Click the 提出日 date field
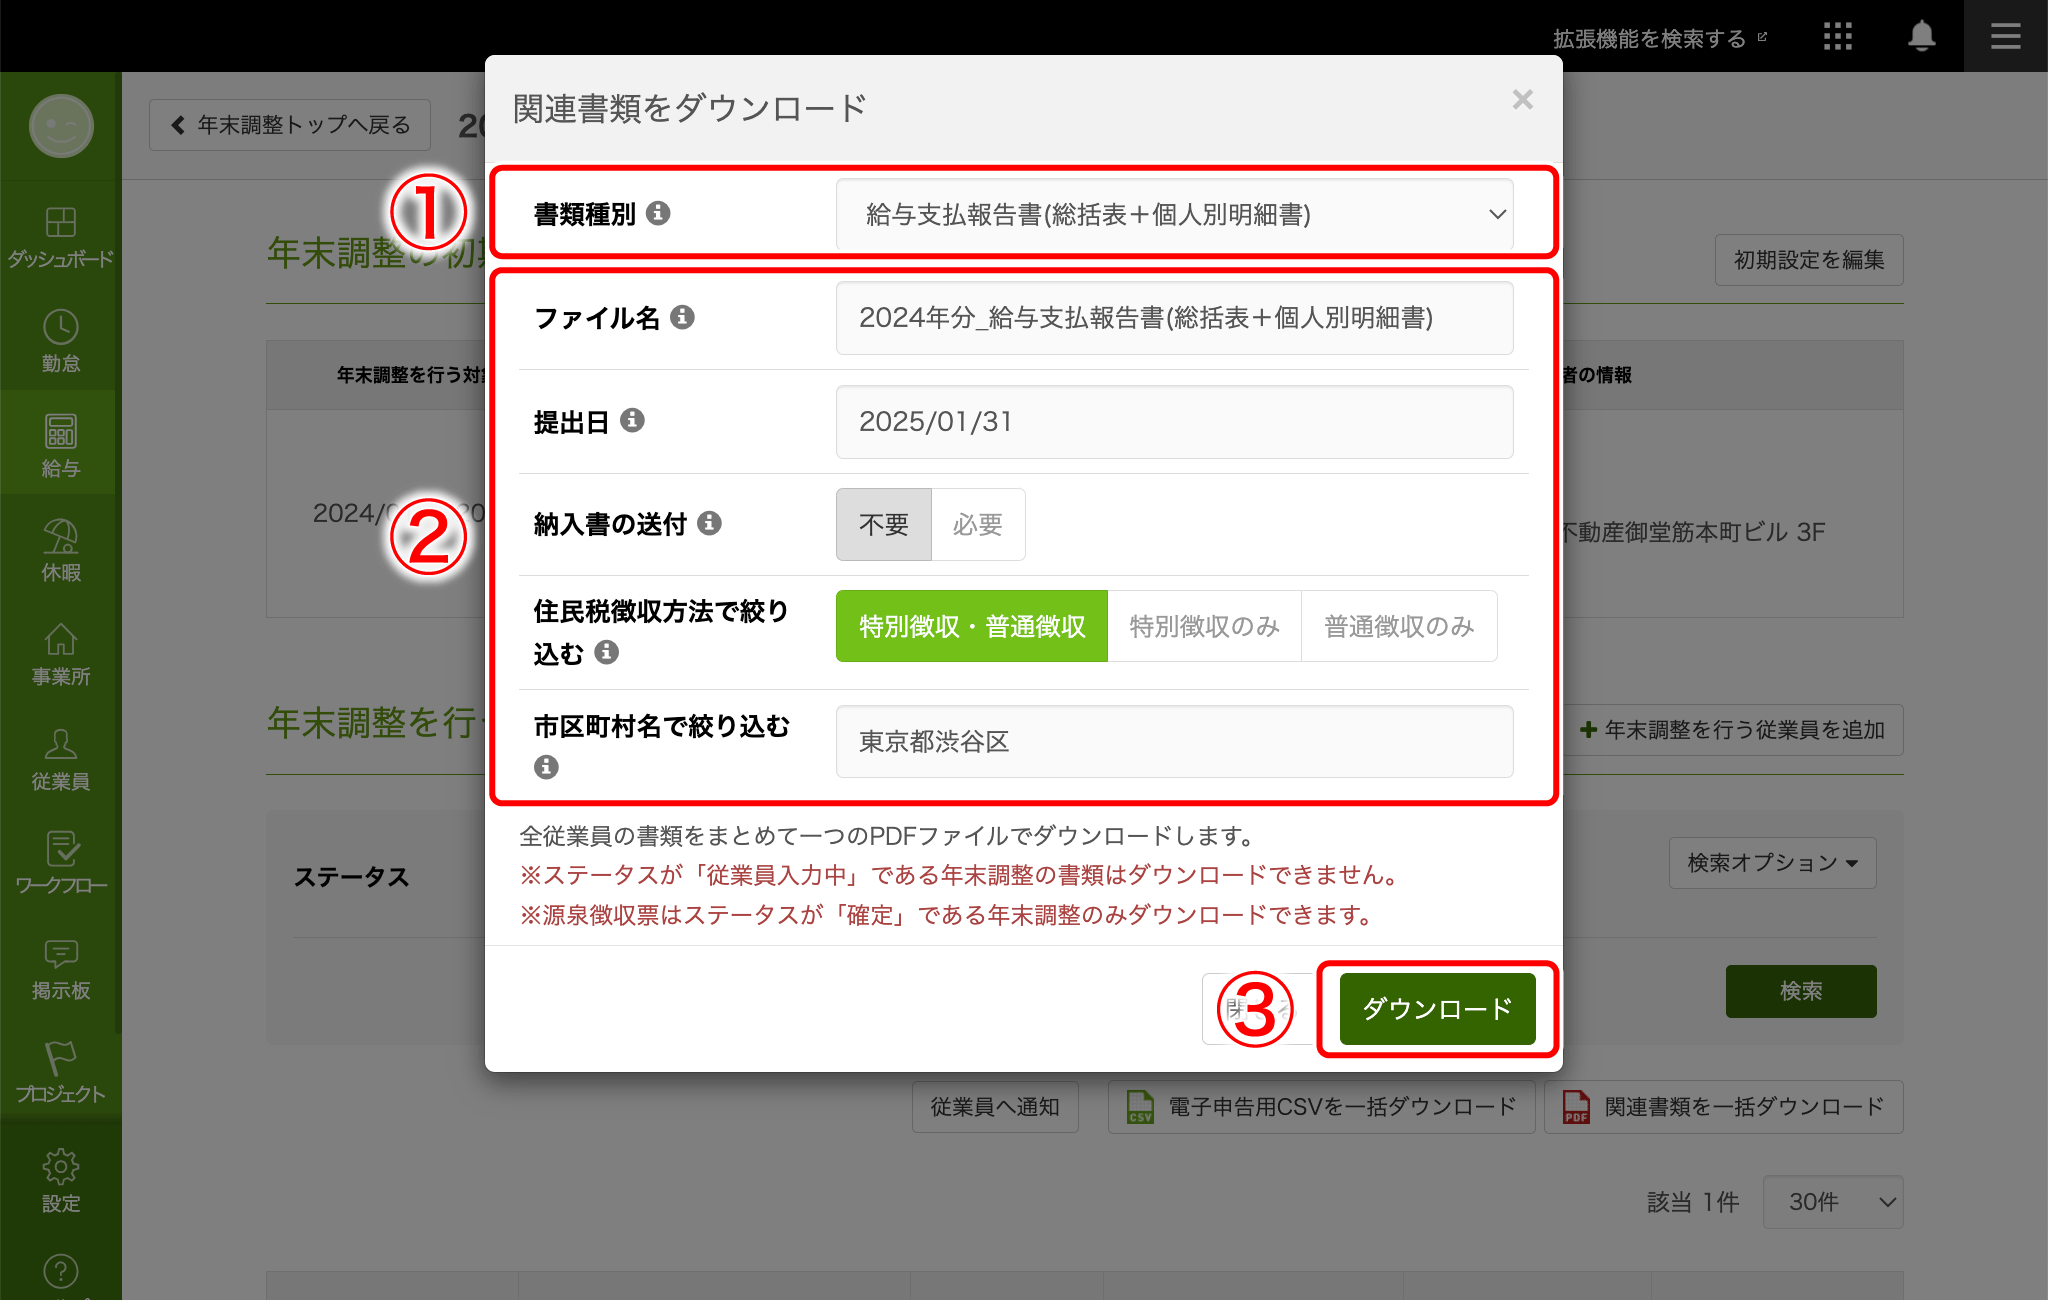 [x=1174, y=422]
